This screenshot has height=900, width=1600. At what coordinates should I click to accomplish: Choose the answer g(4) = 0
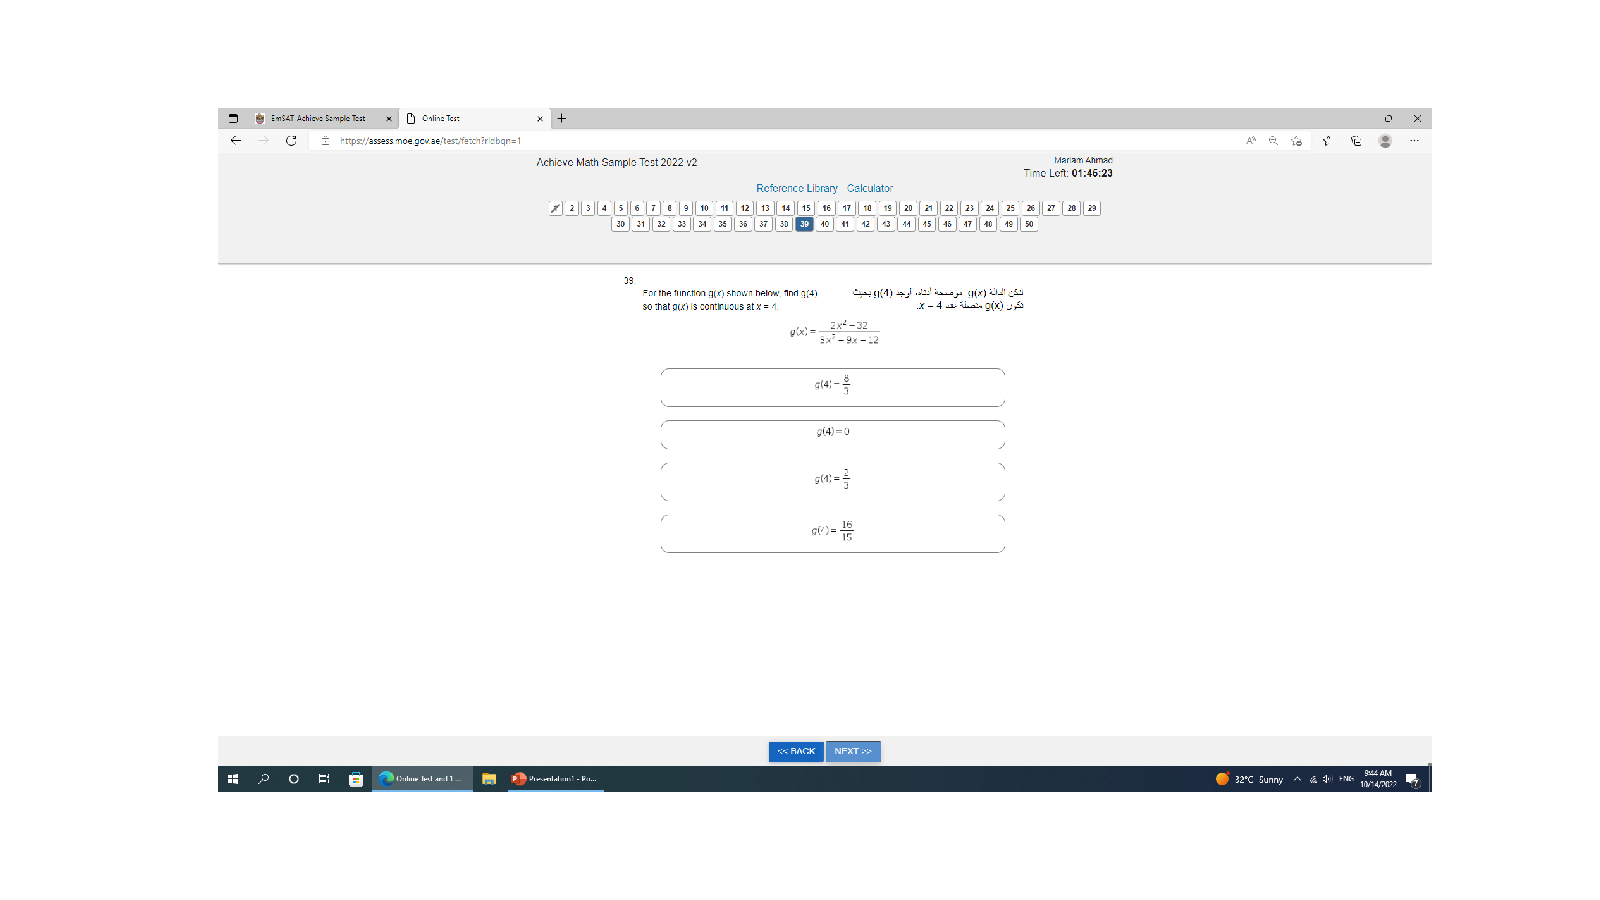point(832,432)
